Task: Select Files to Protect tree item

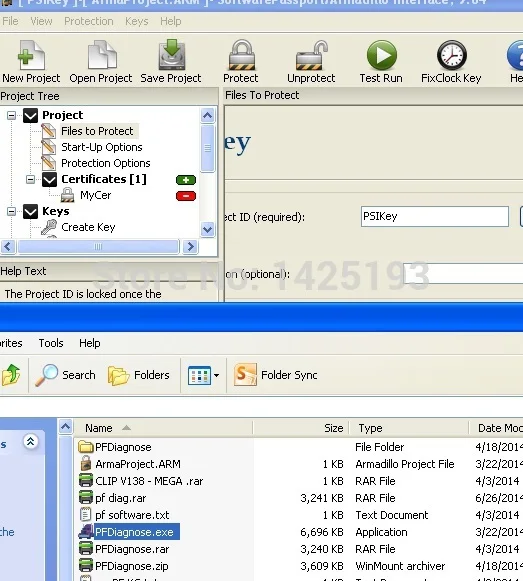Action: 97,131
